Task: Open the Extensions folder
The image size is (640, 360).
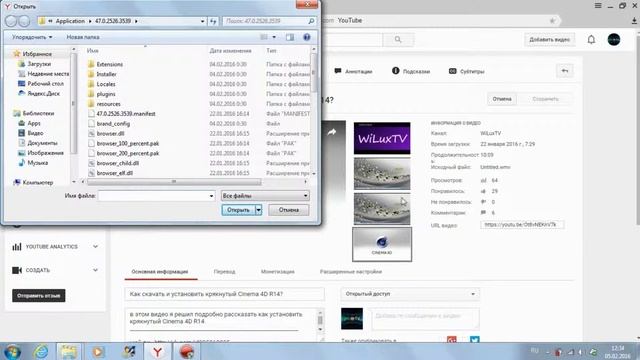Action: pos(109,64)
